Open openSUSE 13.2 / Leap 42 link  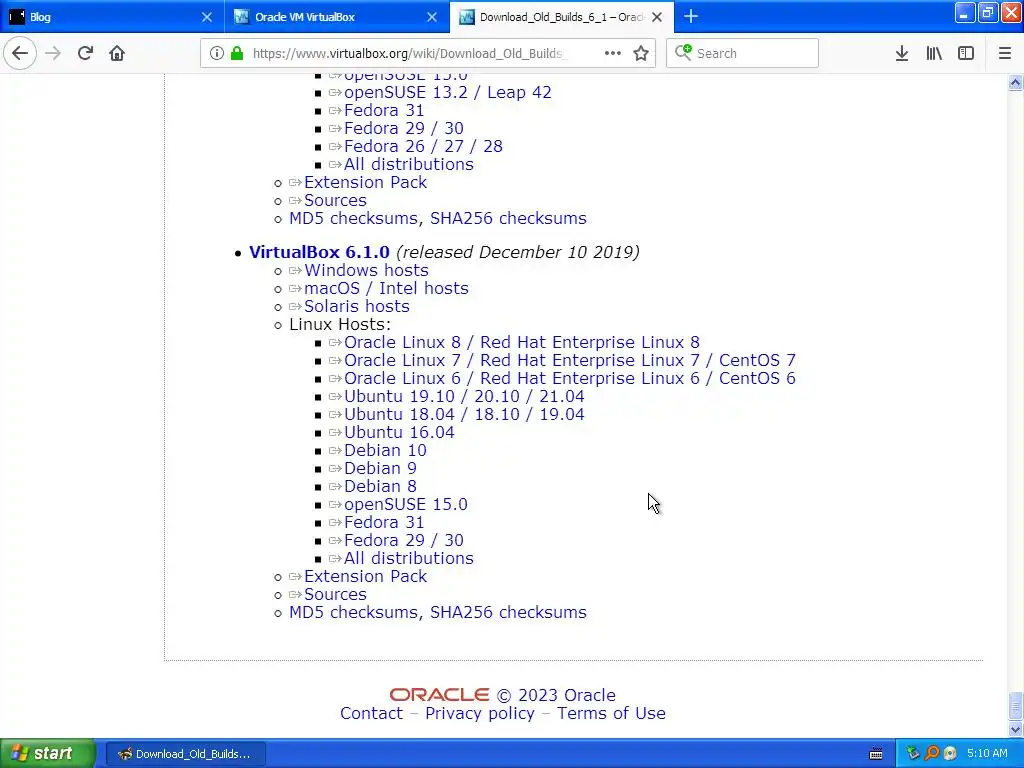coord(447,93)
